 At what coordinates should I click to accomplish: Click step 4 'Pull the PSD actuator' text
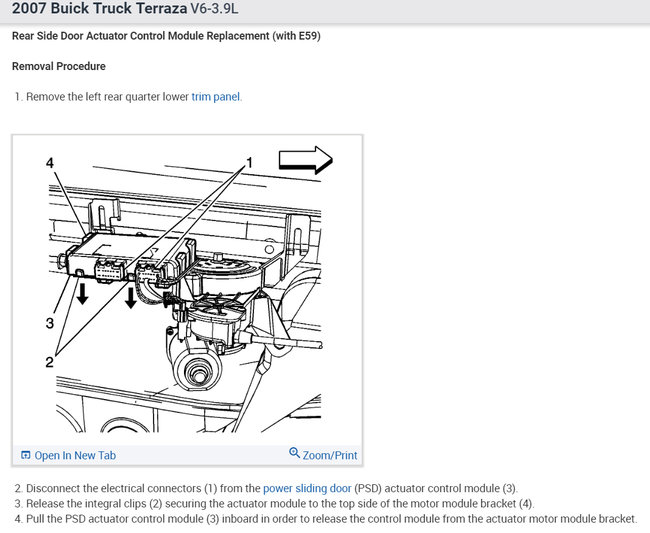point(325,518)
